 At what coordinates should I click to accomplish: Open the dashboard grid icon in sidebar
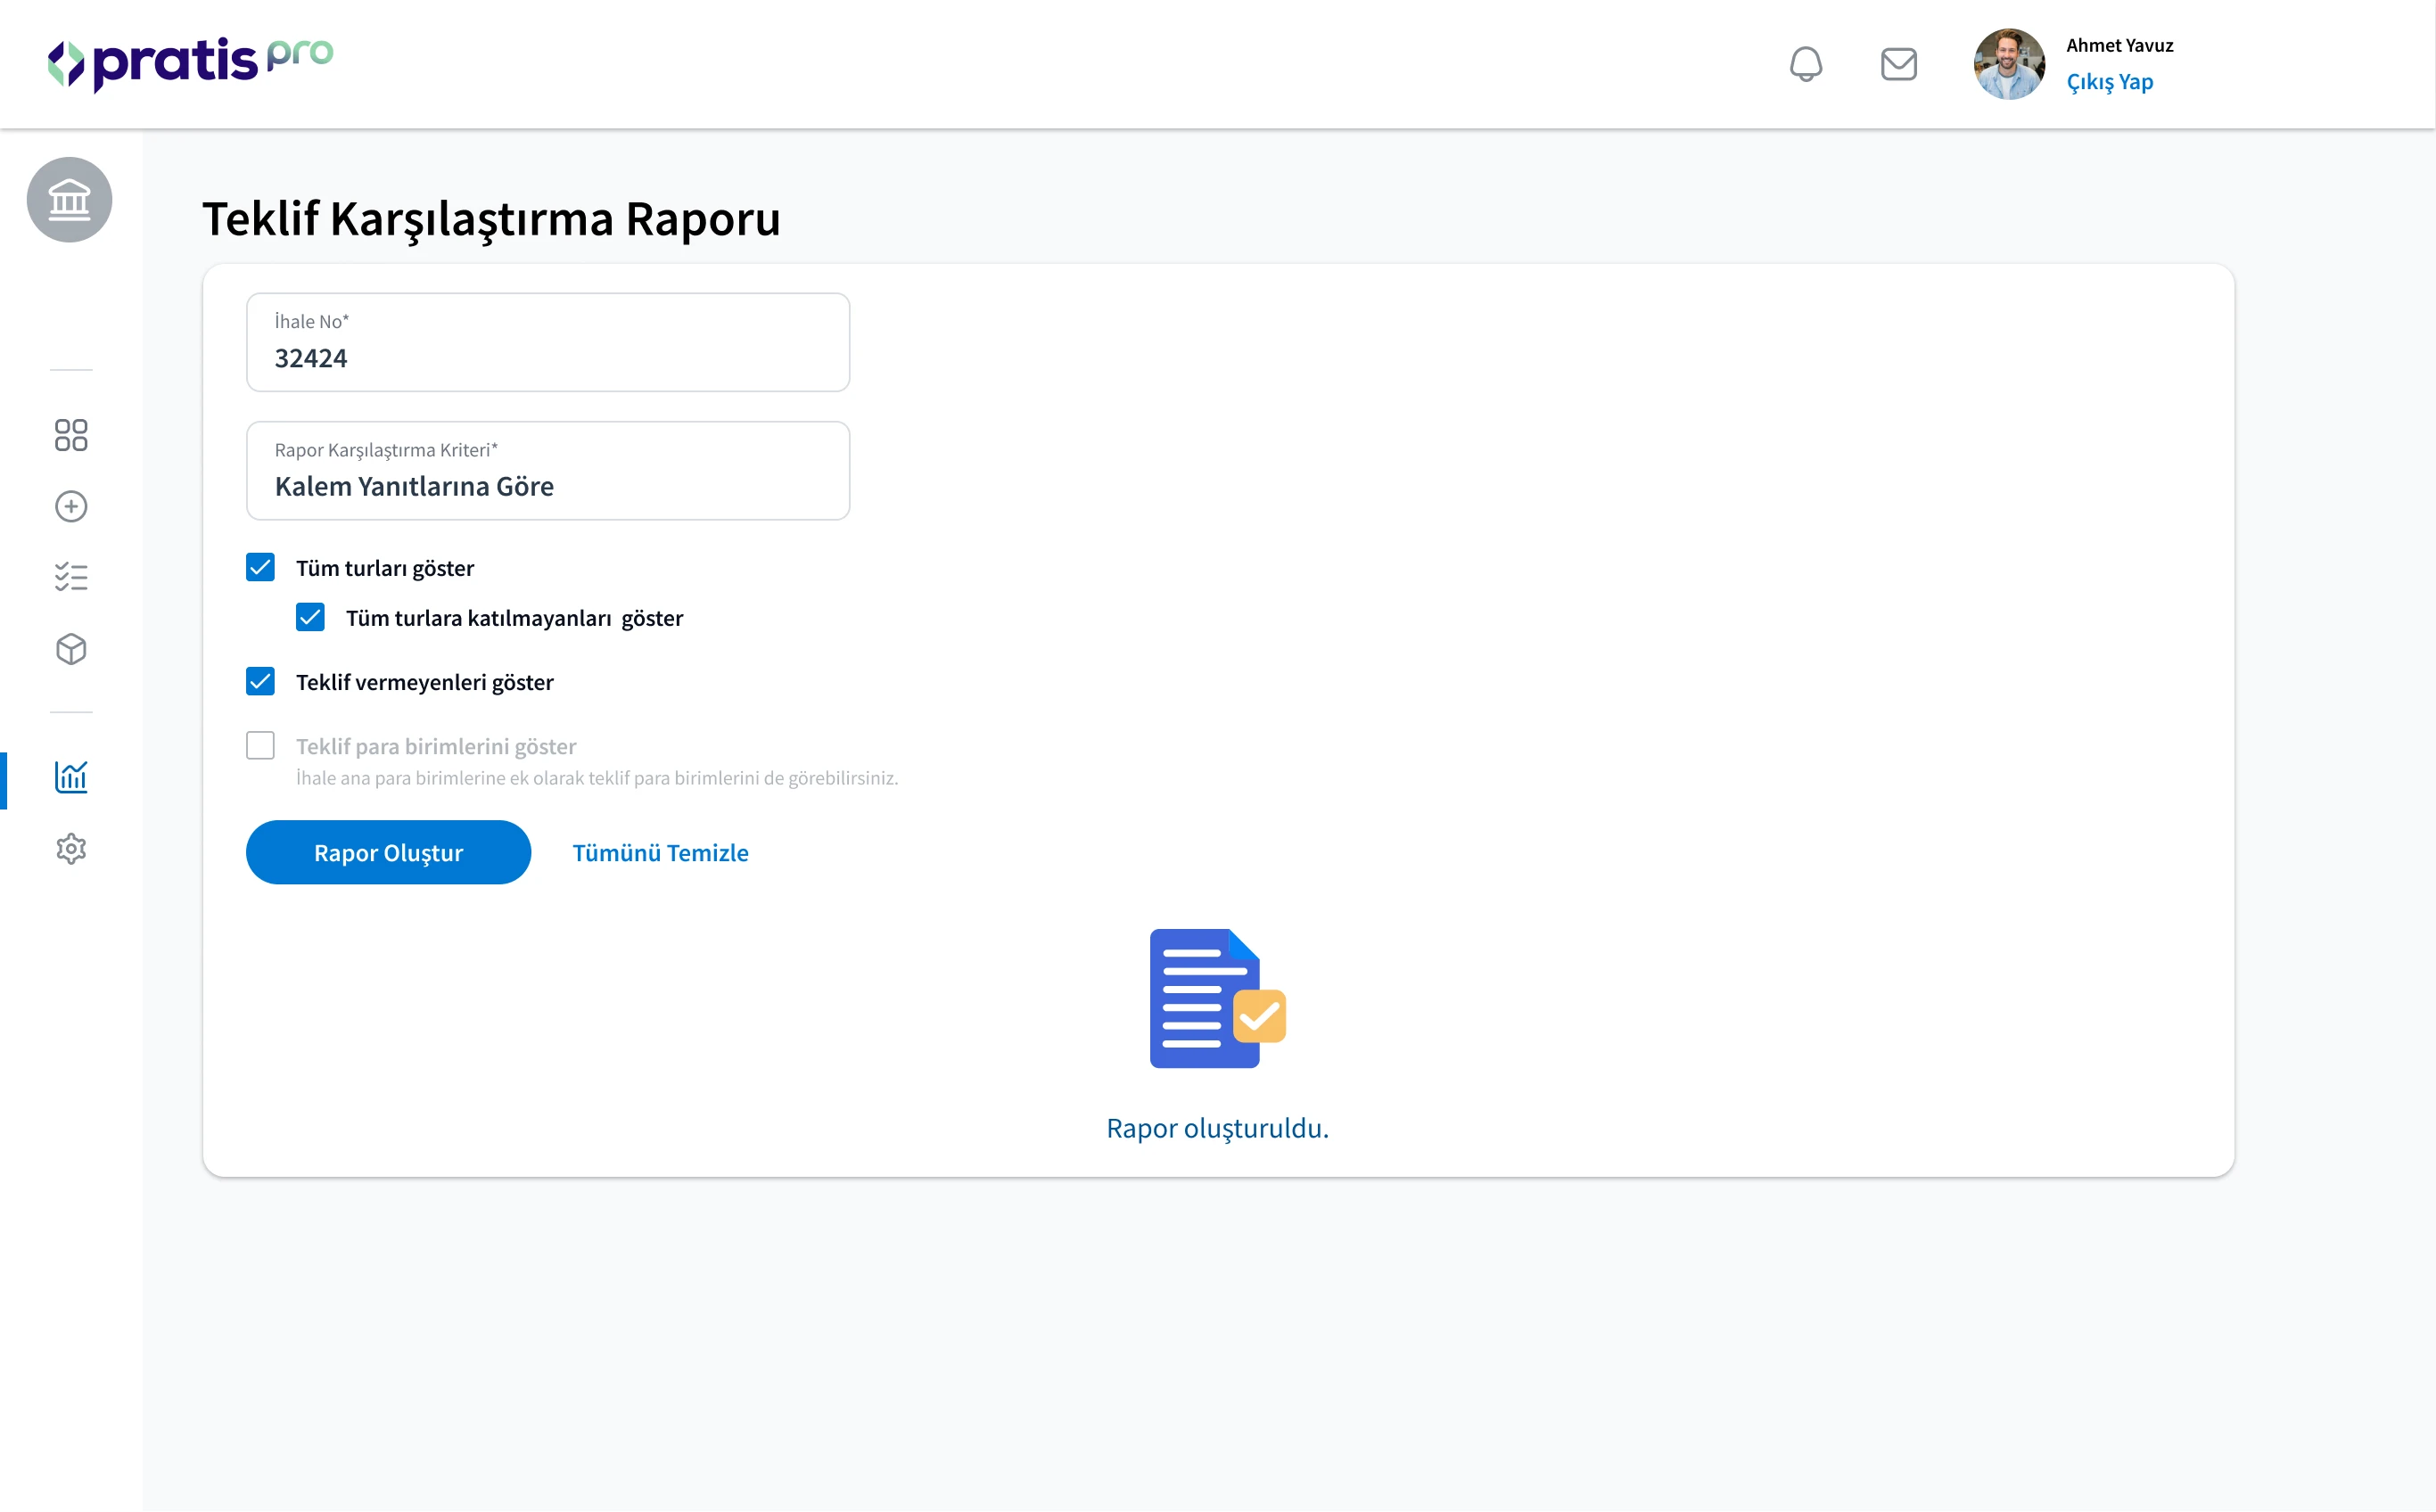click(71, 435)
